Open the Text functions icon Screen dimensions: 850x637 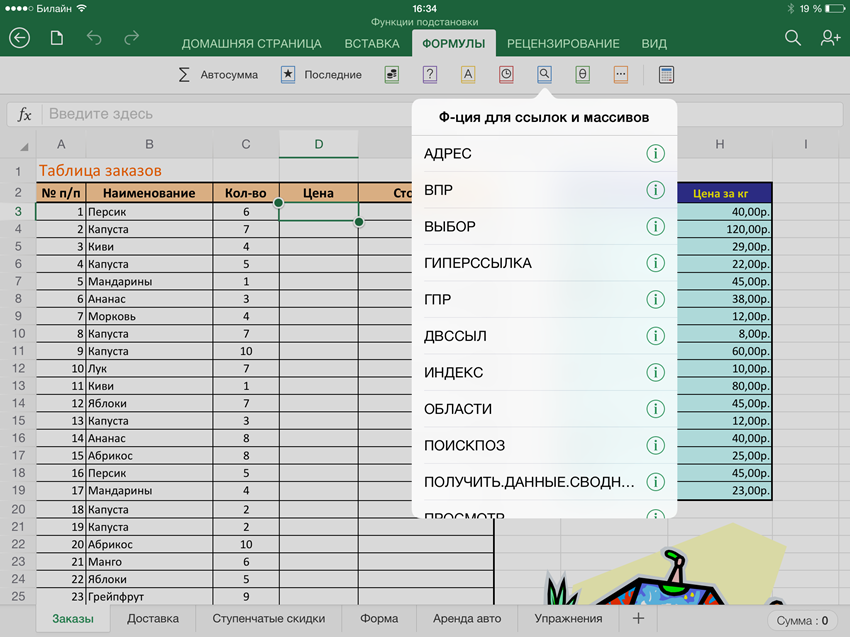(x=468, y=75)
